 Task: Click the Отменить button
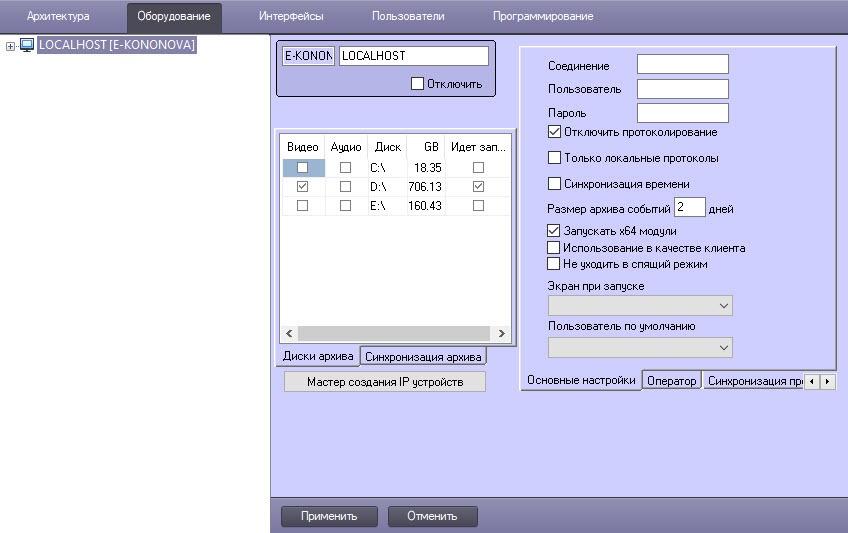[x=432, y=516]
